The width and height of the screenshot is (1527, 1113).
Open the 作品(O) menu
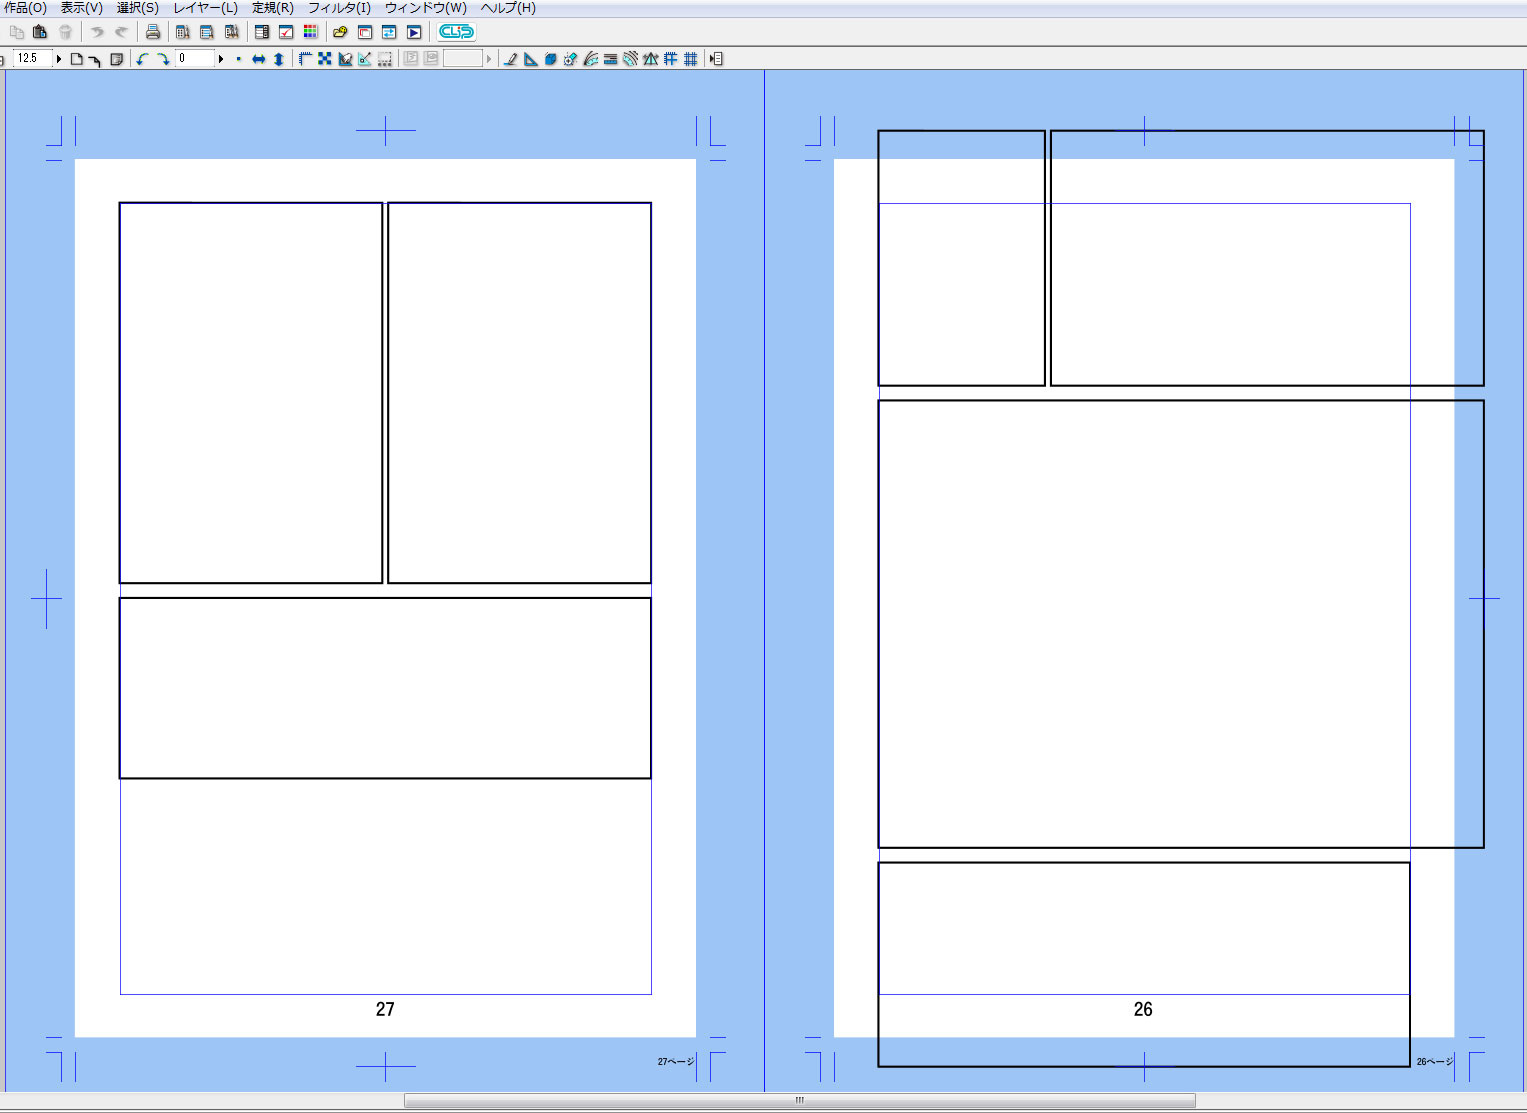tap(25, 8)
